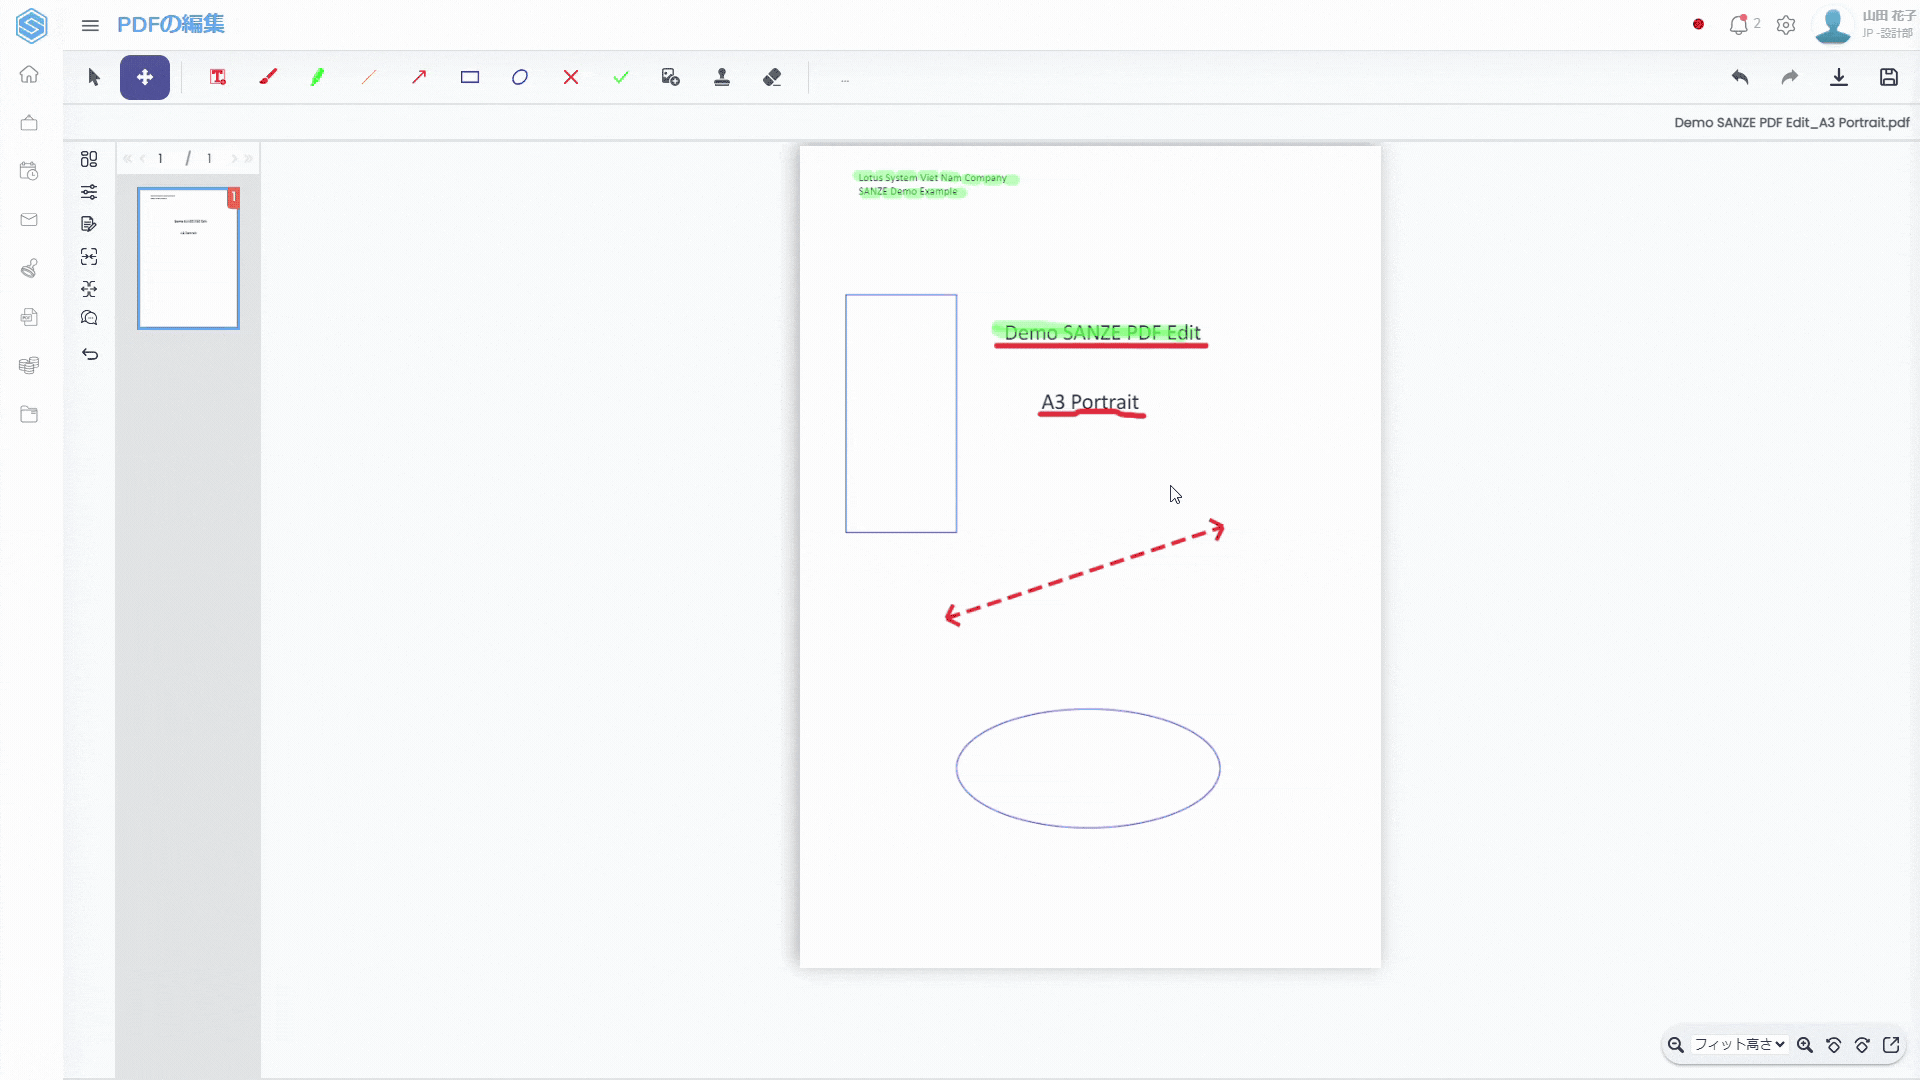The image size is (1920, 1080).
Task: Open the フィット高さ zoom dropdown
Action: 1739,1044
